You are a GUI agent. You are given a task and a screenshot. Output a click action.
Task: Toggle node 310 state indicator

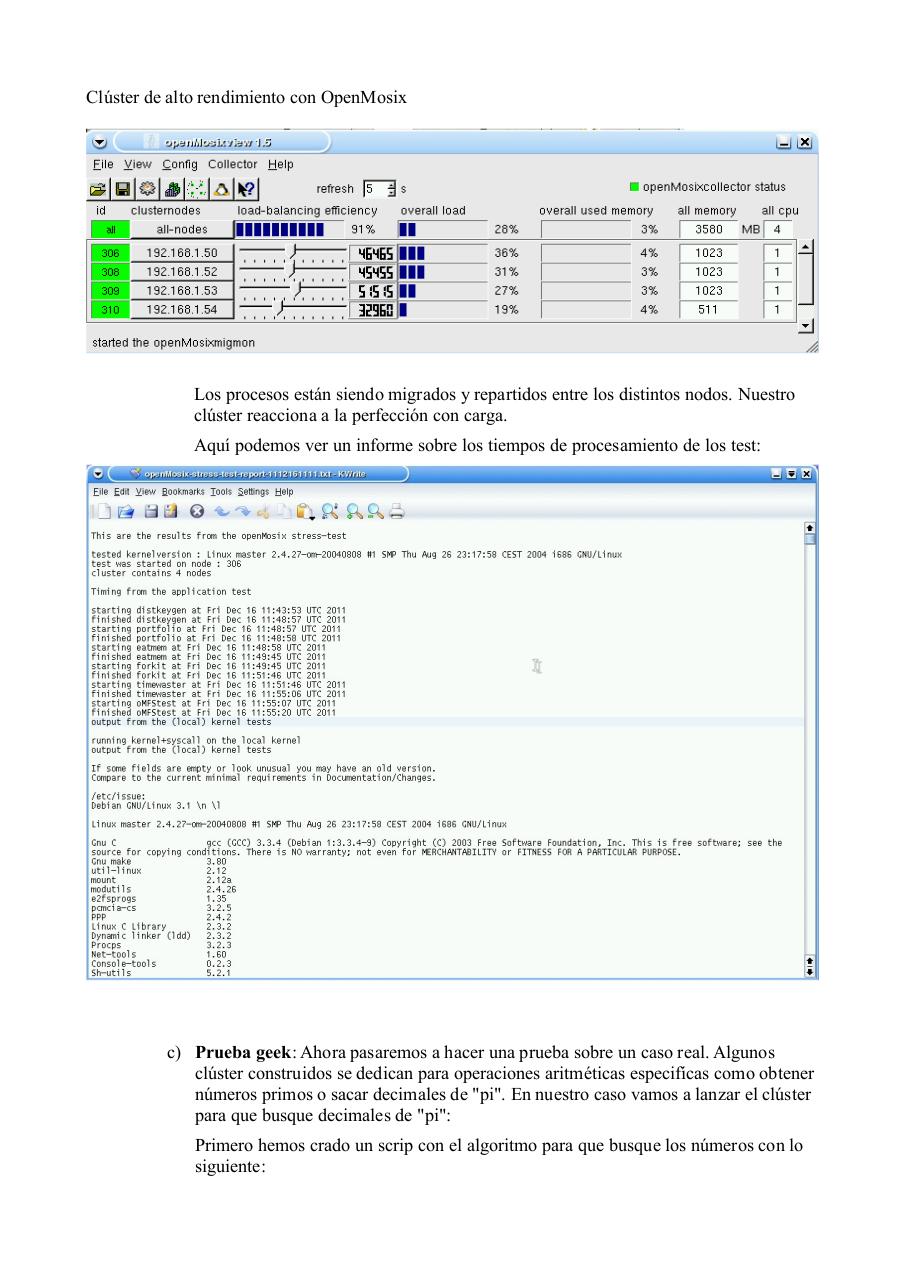[108, 309]
